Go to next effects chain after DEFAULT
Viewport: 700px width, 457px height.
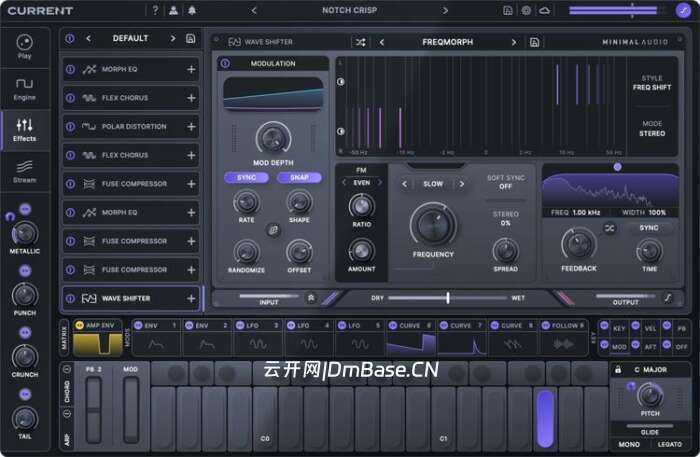coord(173,39)
